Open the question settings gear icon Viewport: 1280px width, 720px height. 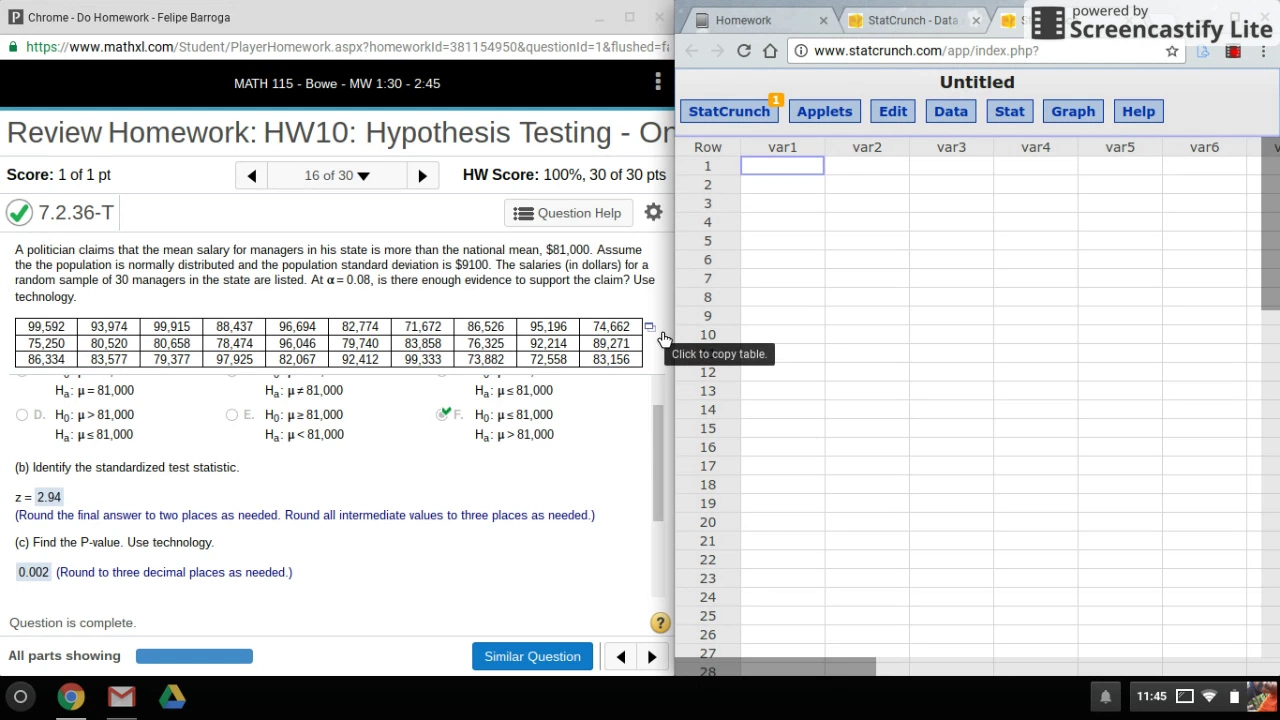[x=653, y=213]
